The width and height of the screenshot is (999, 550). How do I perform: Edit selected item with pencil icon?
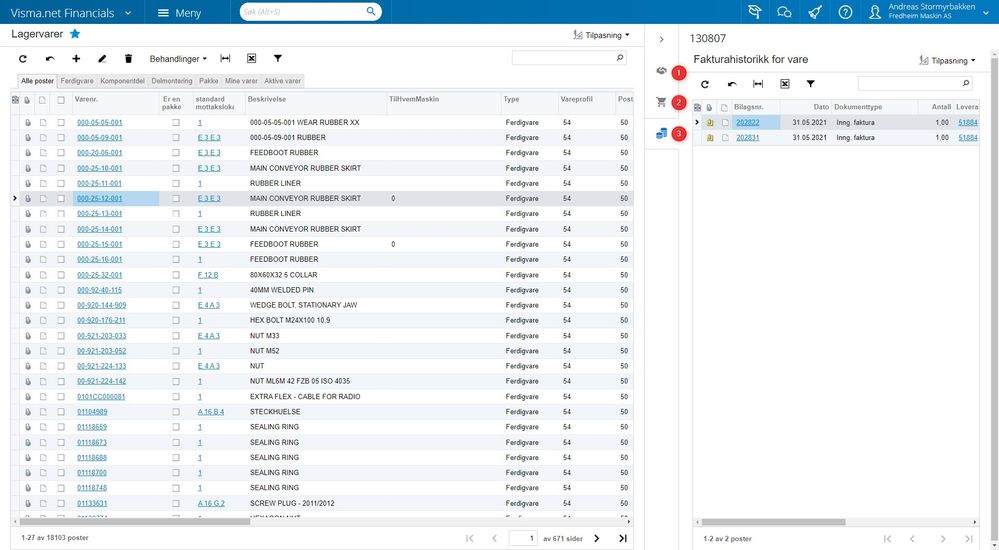(x=102, y=59)
